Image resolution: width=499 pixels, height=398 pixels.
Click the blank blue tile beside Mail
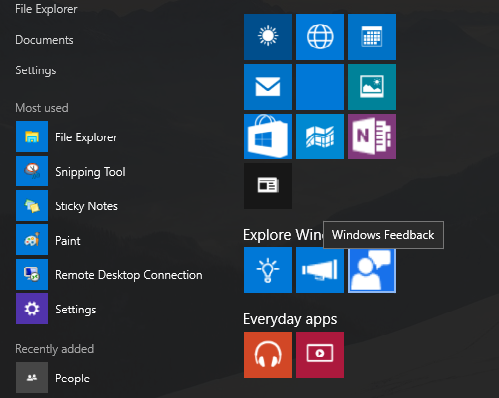pos(320,87)
